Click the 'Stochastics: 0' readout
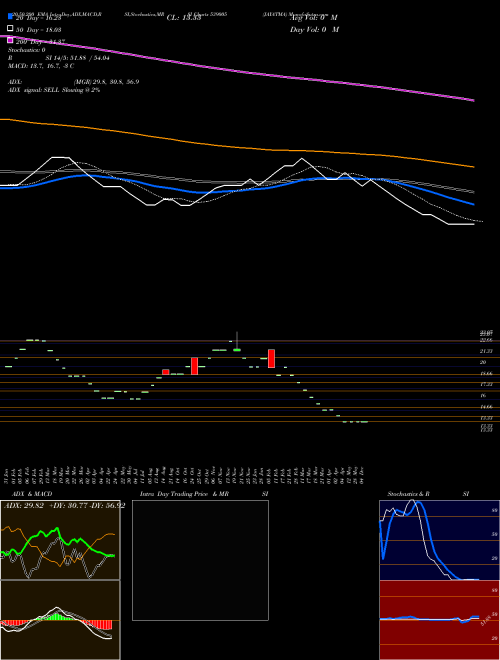The width and height of the screenshot is (500, 660). point(27,50)
